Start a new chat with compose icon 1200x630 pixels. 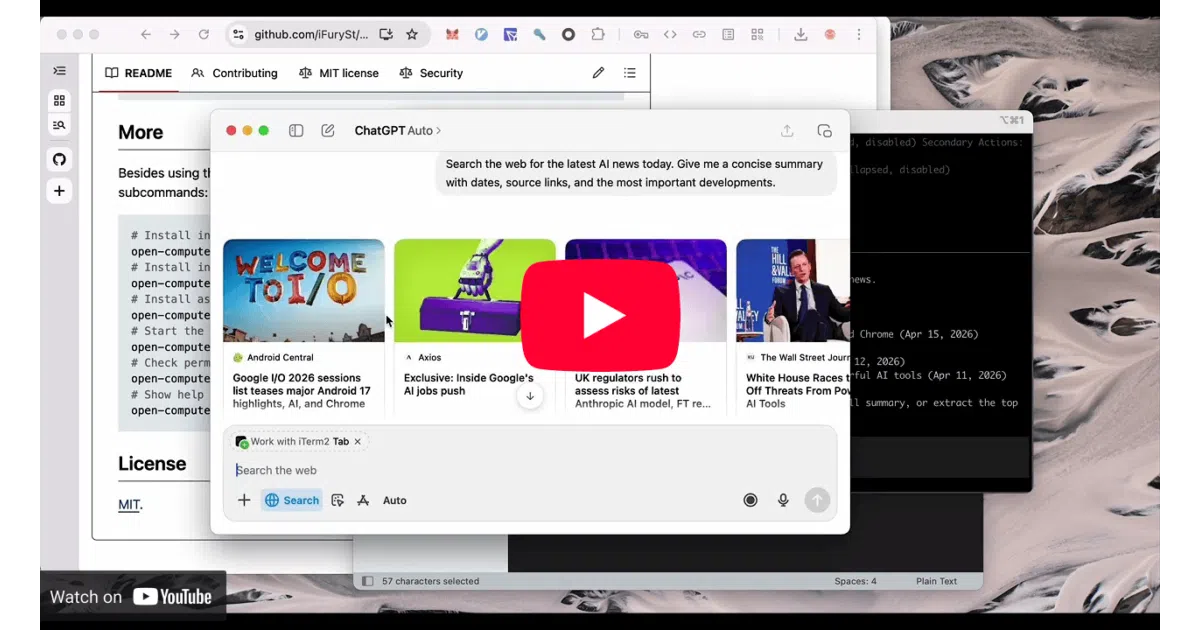point(328,131)
